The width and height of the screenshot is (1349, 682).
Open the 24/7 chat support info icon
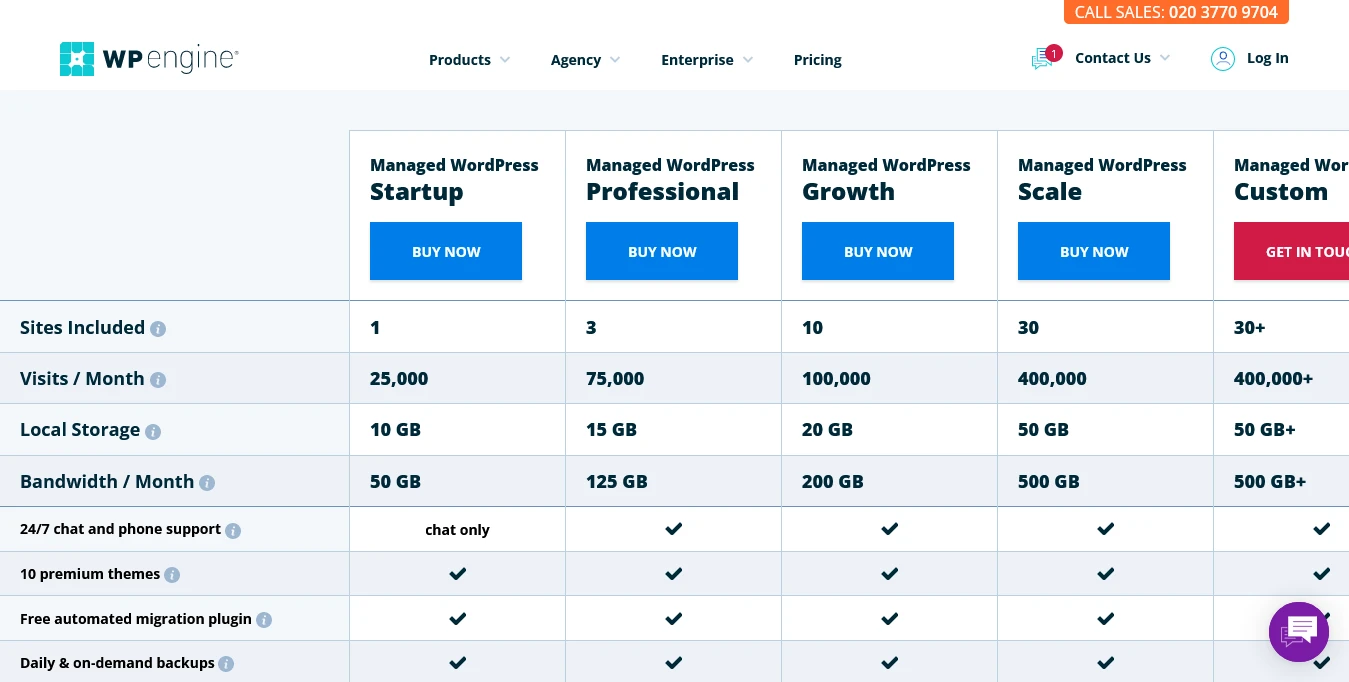point(233,531)
